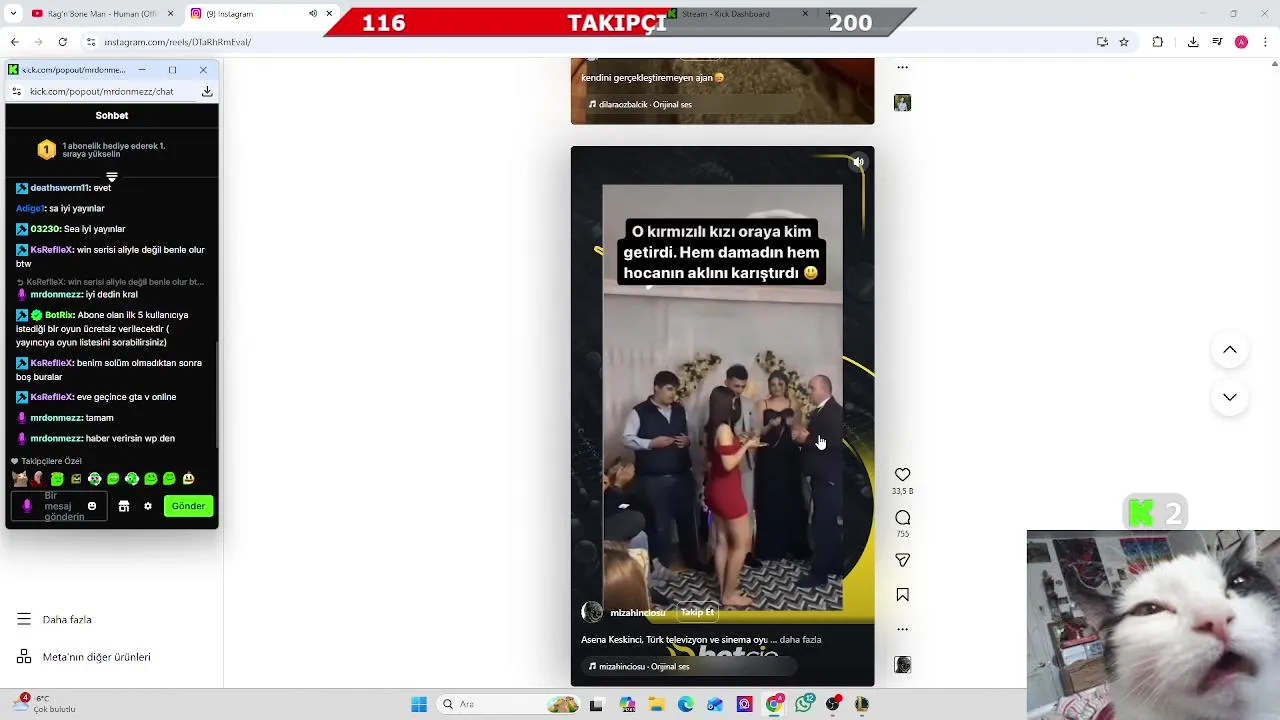Select the cat emote in Takipçilere Özel
This screenshot has width=1280, height=720.
click(19, 479)
